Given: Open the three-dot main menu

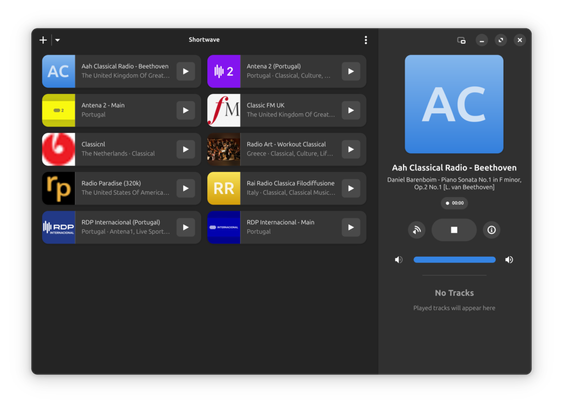Looking at the screenshot, I should pos(366,40).
